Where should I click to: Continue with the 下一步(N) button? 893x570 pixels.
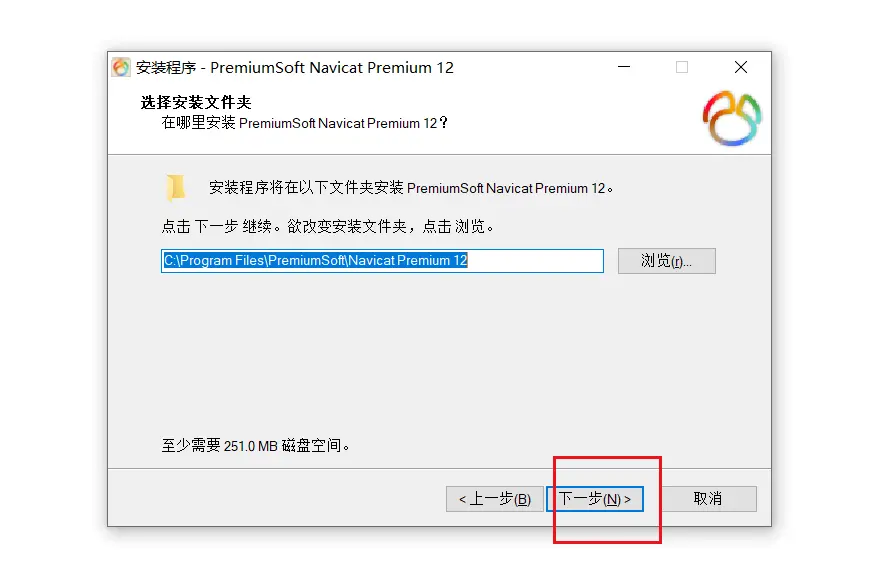click(595, 499)
